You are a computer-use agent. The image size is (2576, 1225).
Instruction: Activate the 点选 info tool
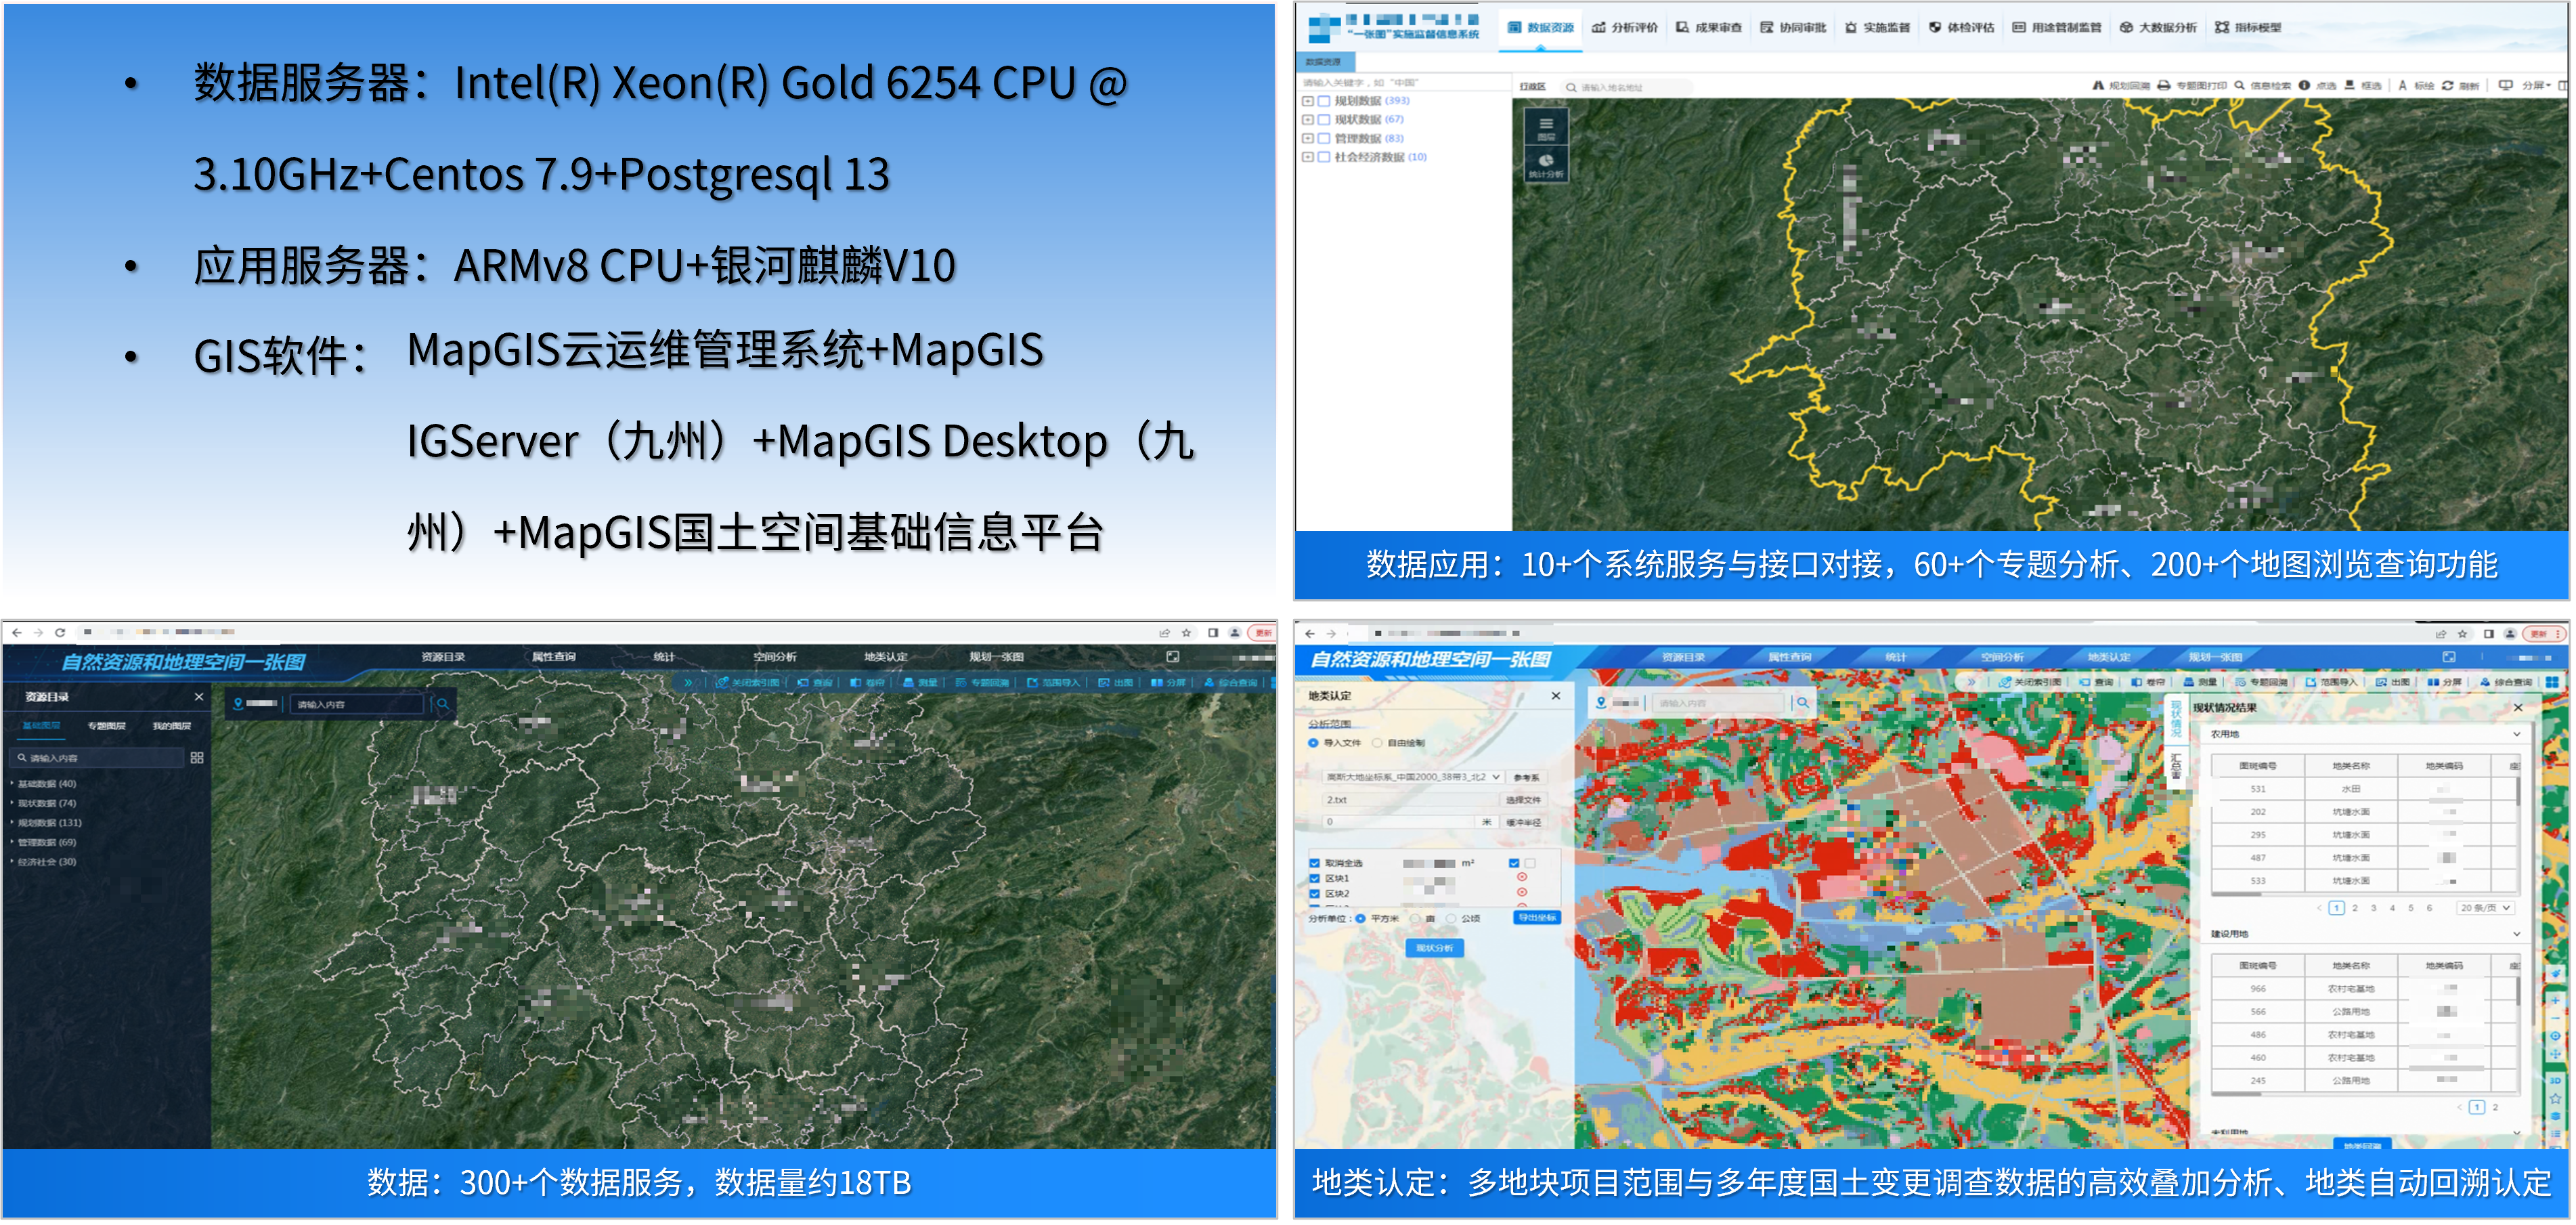click(2318, 86)
